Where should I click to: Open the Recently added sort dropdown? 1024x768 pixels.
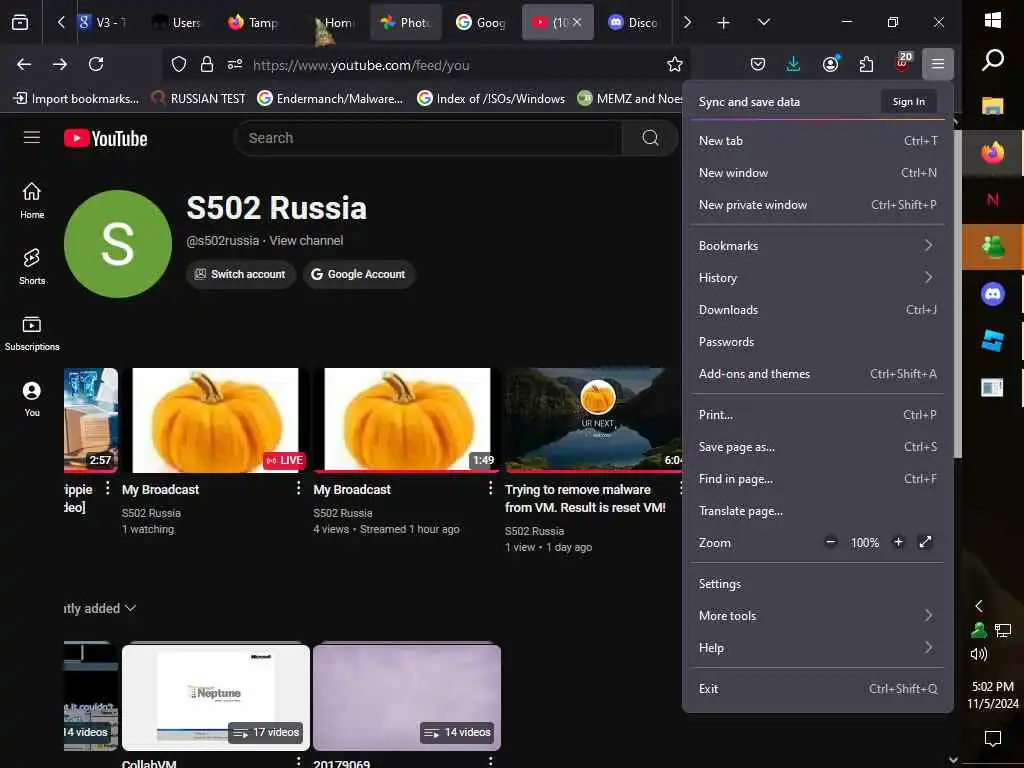(100, 608)
